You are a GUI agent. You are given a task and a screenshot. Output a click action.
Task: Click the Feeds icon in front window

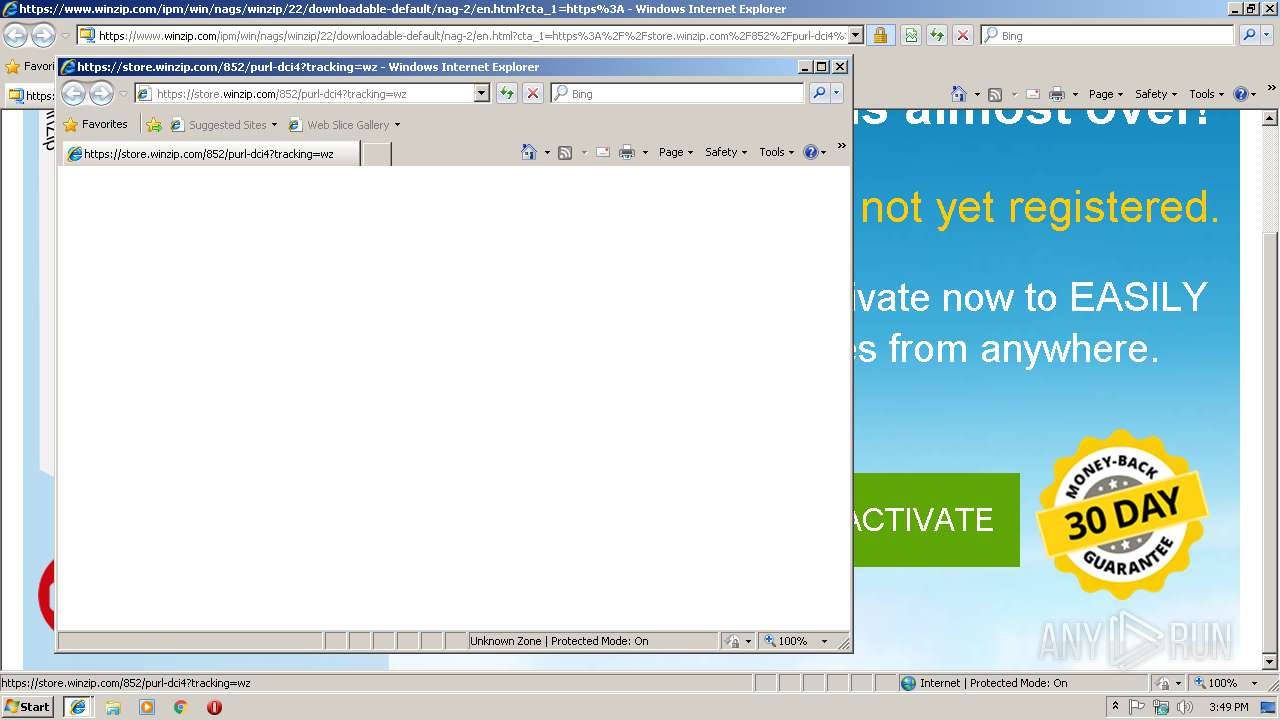pyautogui.click(x=565, y=152)
